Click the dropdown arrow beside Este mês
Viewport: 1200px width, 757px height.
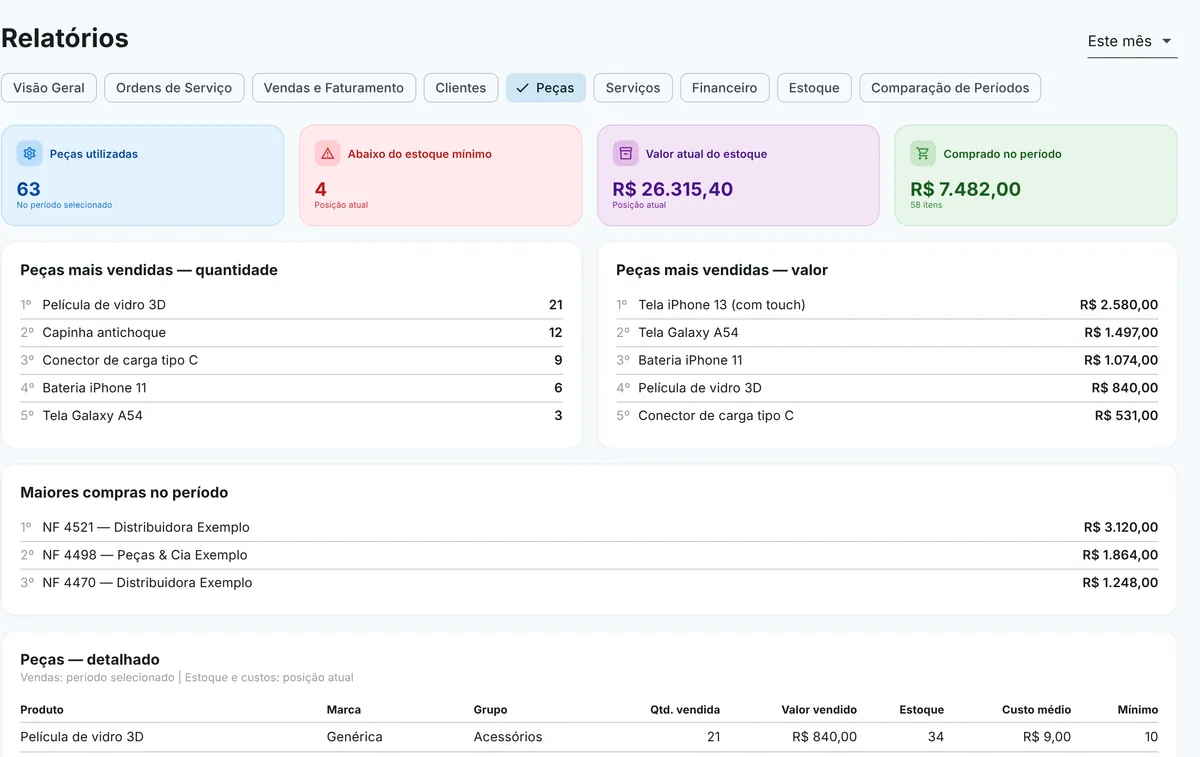tap(1166, 41)
